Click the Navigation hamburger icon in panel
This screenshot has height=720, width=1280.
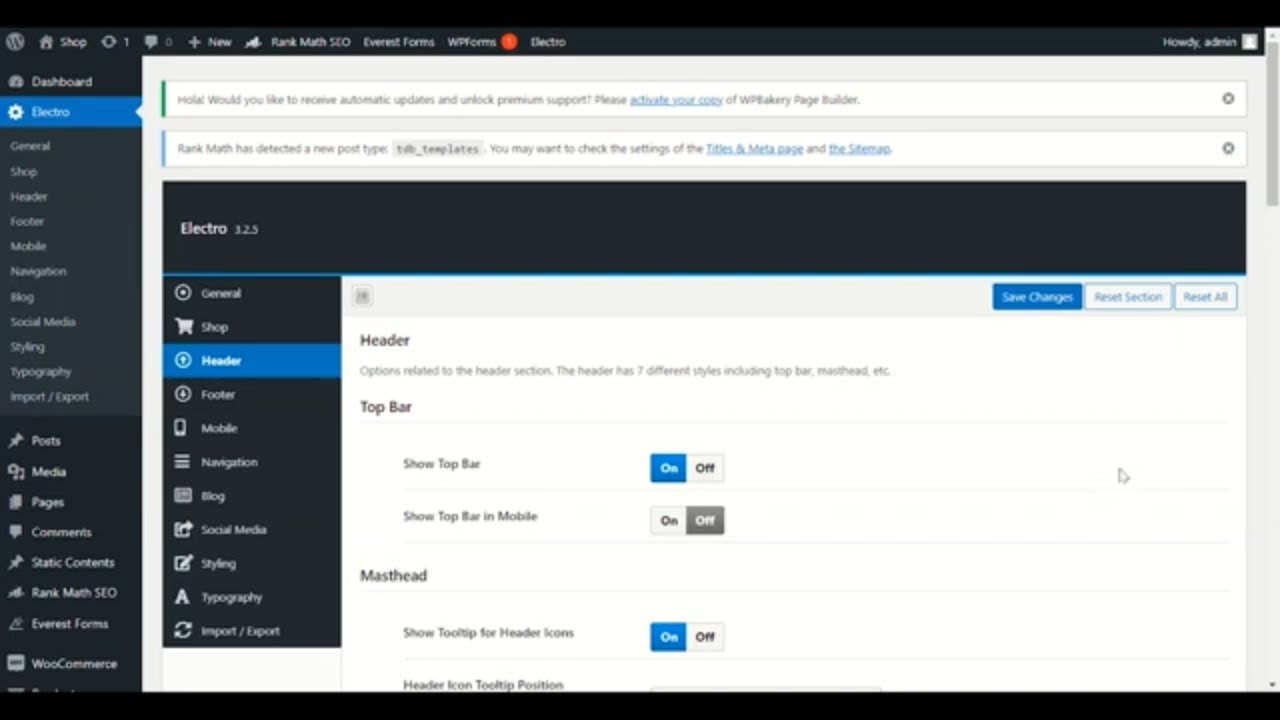(182, 462)
